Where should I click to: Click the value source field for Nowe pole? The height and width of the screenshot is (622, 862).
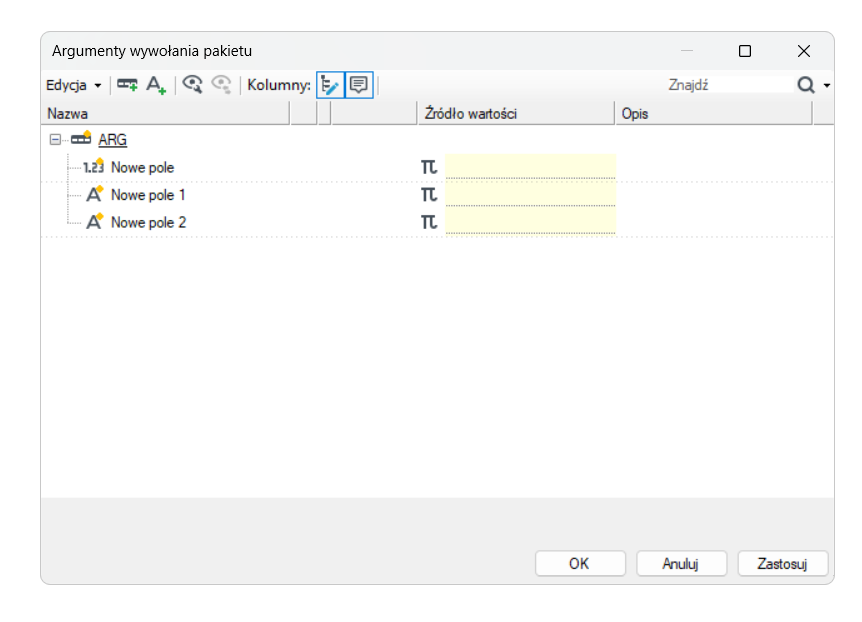(x=531, y=167)
